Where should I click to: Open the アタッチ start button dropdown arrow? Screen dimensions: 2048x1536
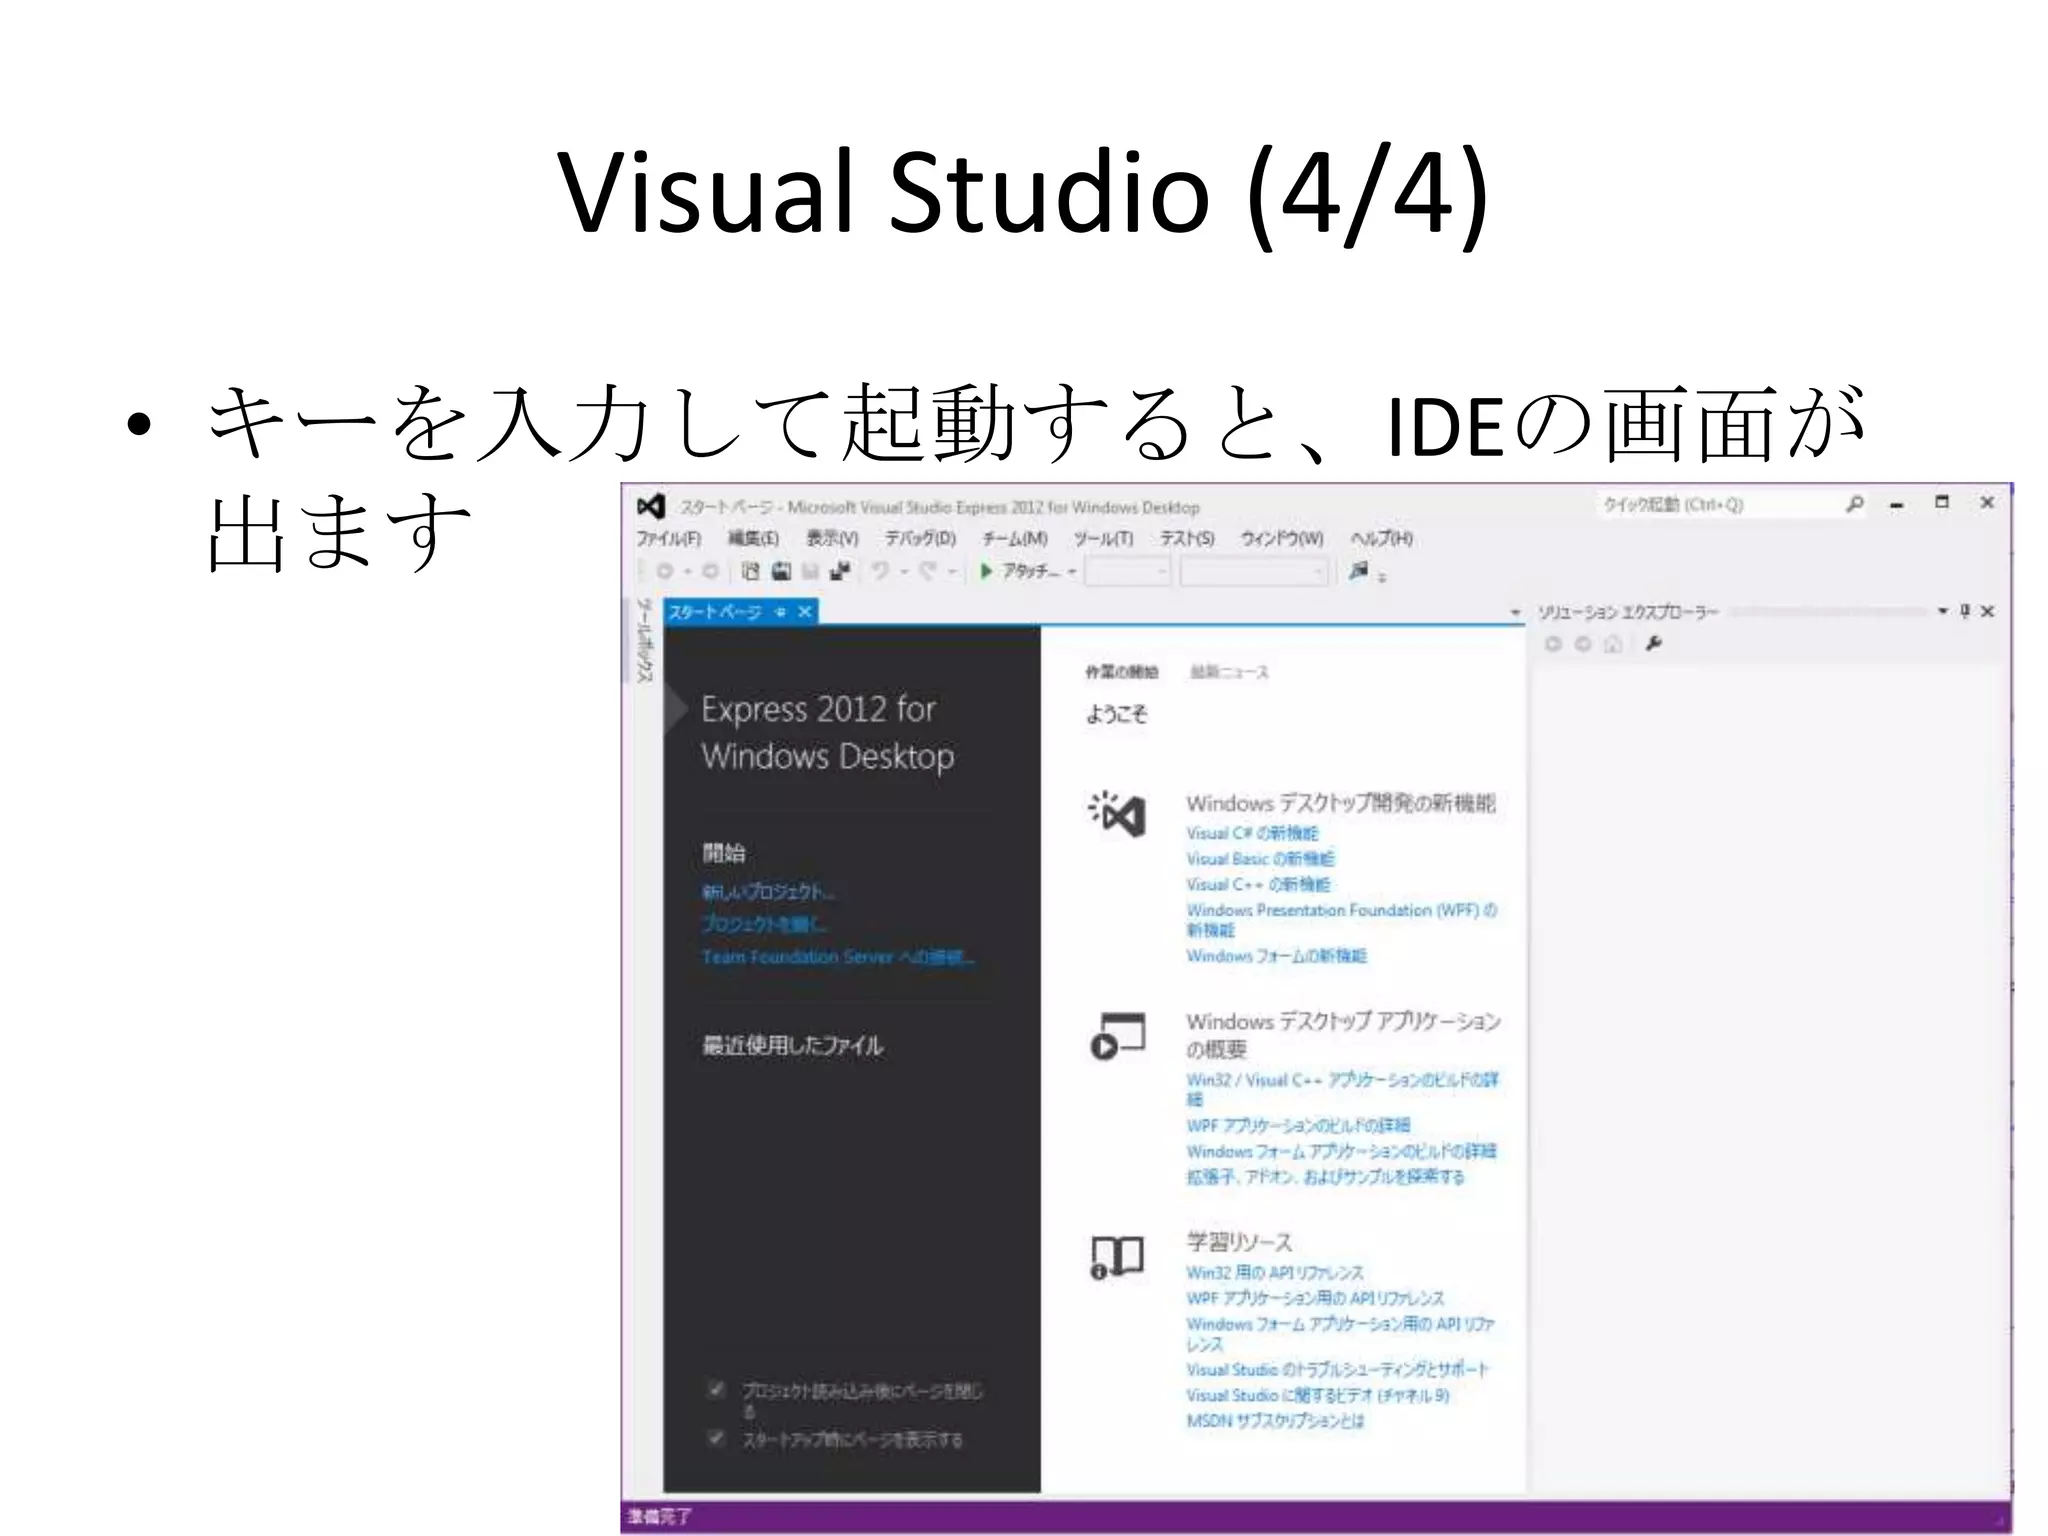coord(1072,572)
